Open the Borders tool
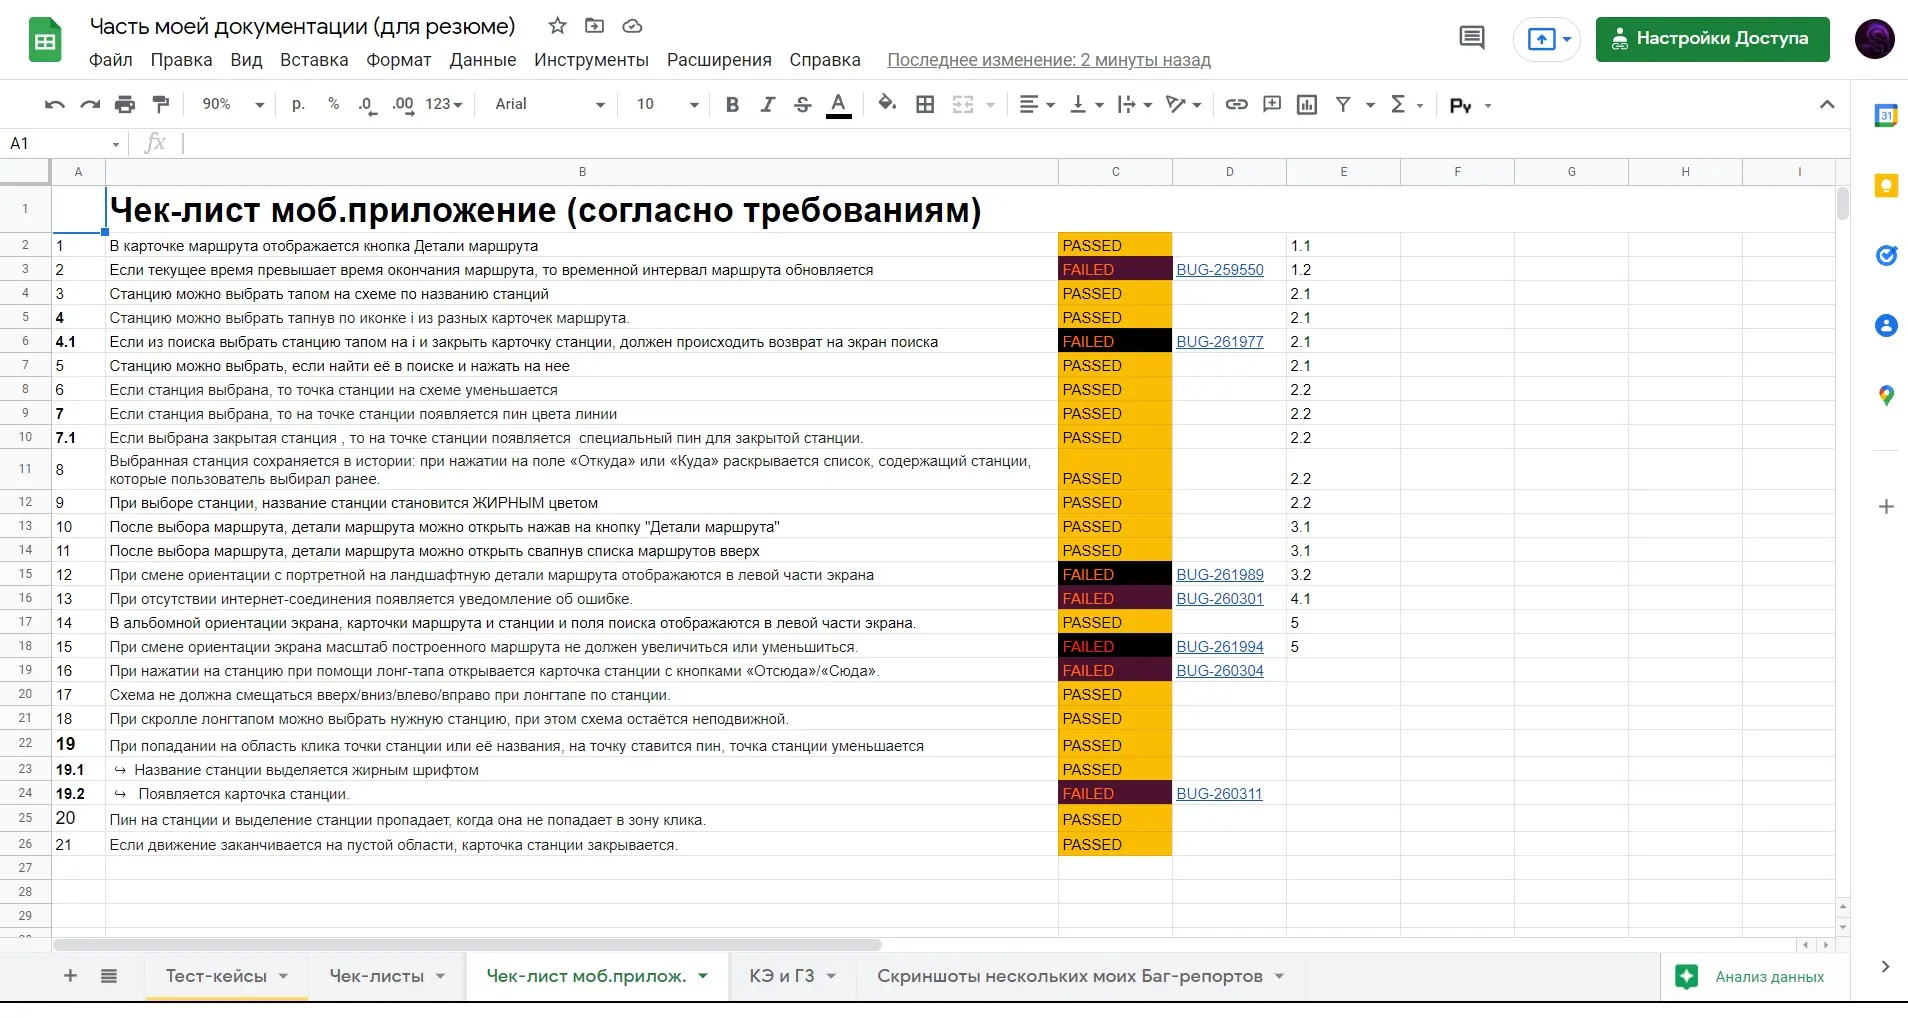 point(925,105)
